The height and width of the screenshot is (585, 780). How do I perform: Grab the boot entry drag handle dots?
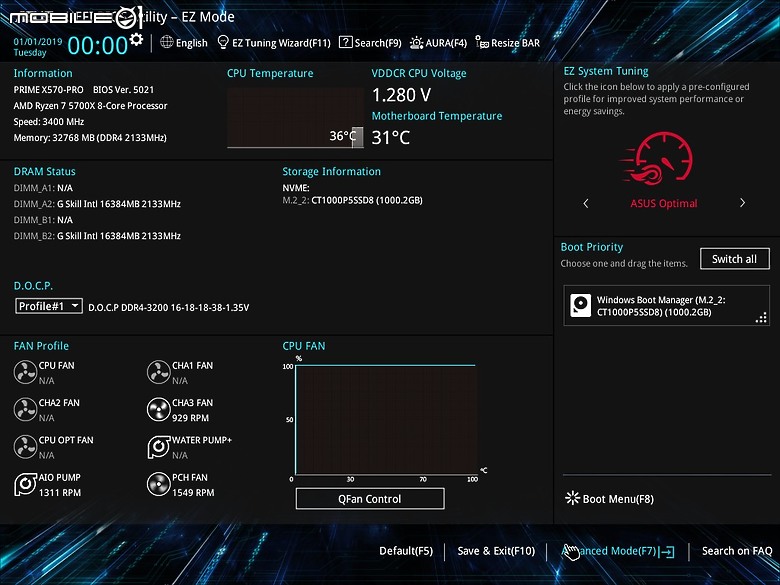click(x=761, y=317)
